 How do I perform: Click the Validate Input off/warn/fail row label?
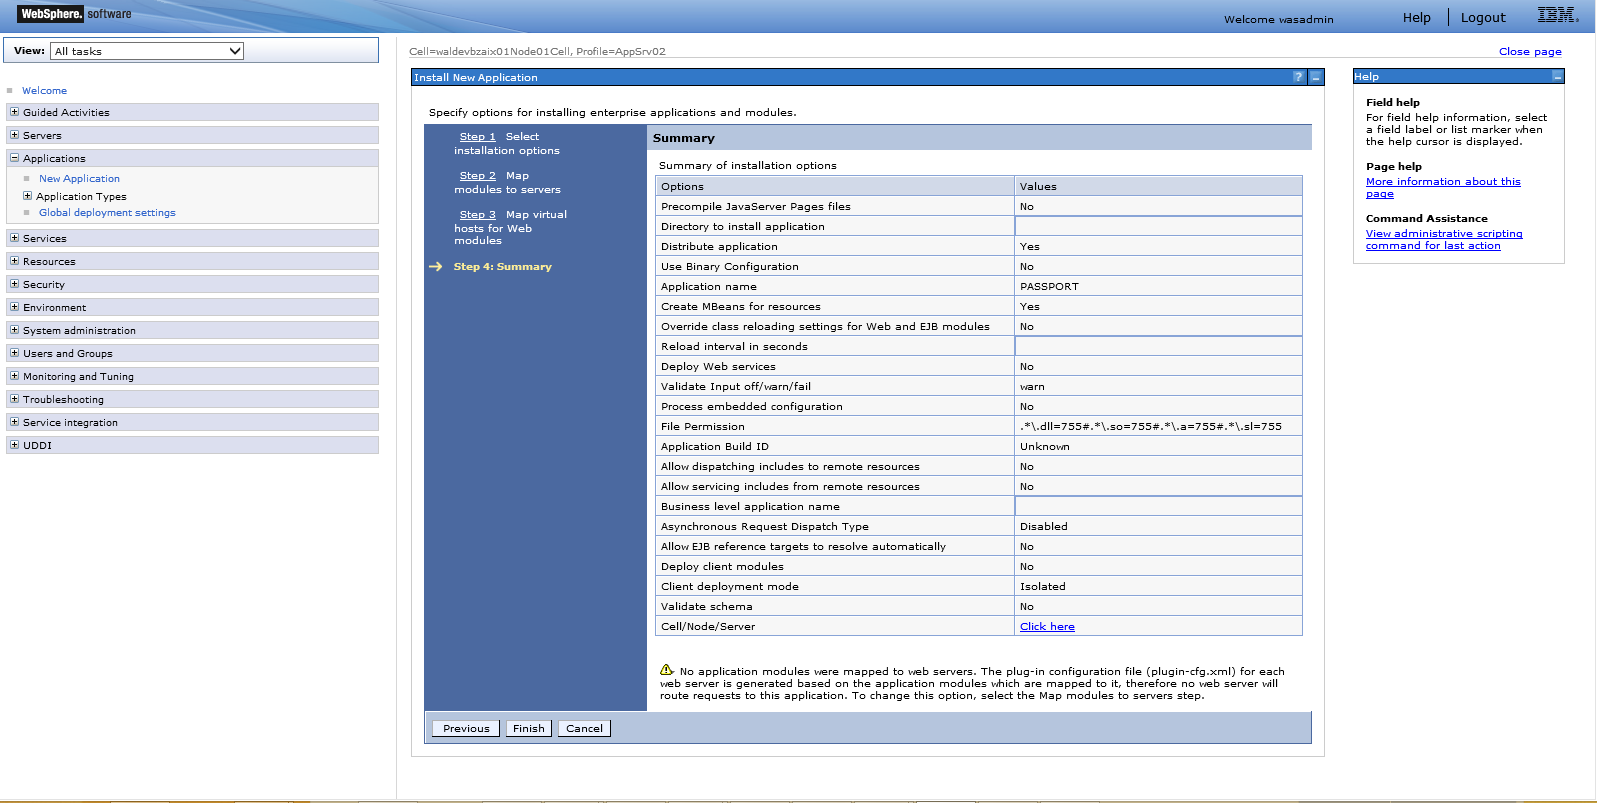tap(736, 387)
